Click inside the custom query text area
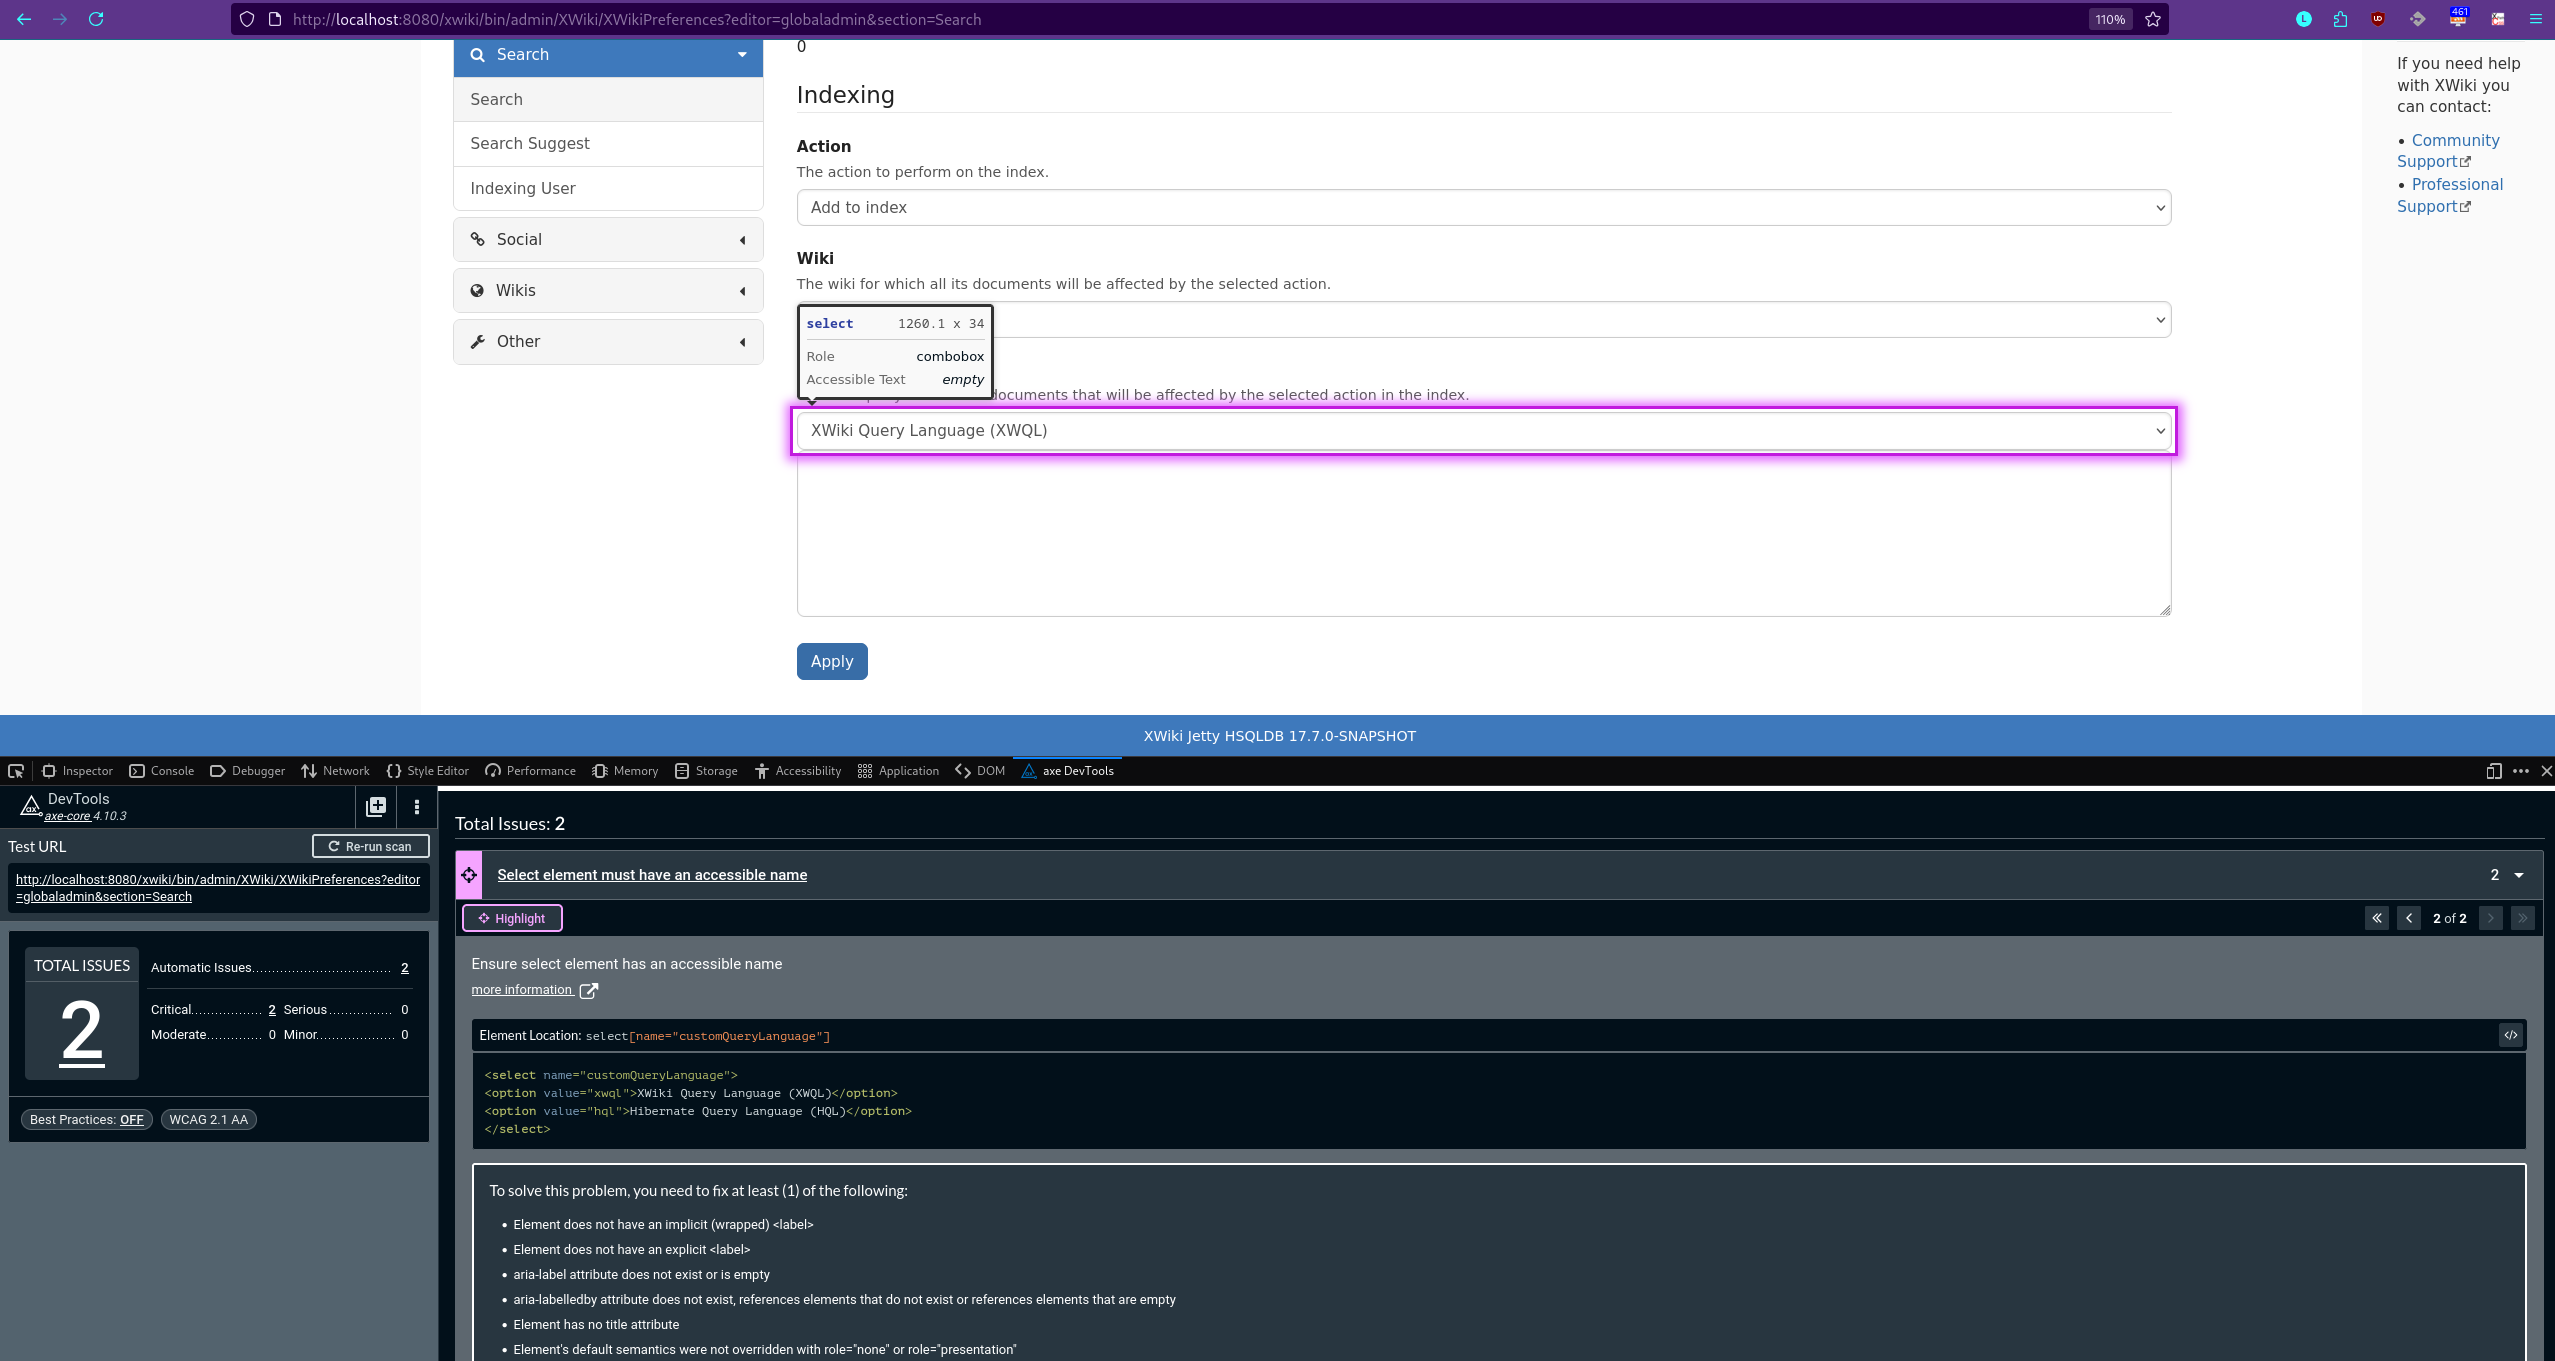 pyautogui.click(x=1483, y=535)
